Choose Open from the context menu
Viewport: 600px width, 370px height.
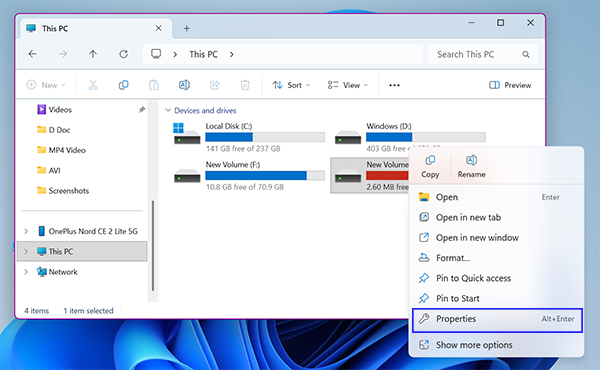497,197
